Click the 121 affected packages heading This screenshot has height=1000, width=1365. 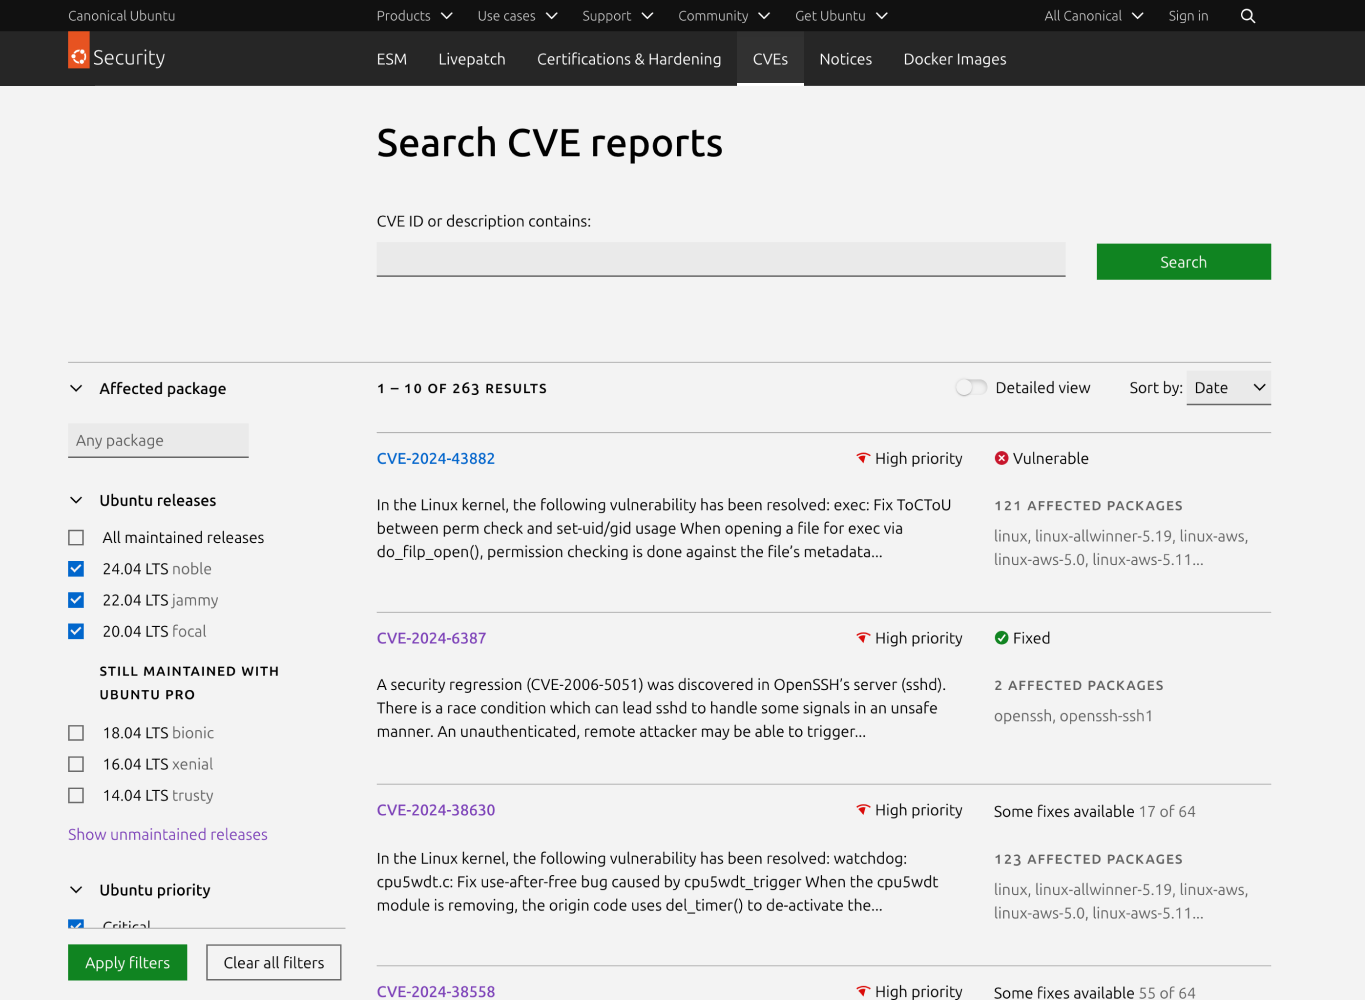(1088, 506)
